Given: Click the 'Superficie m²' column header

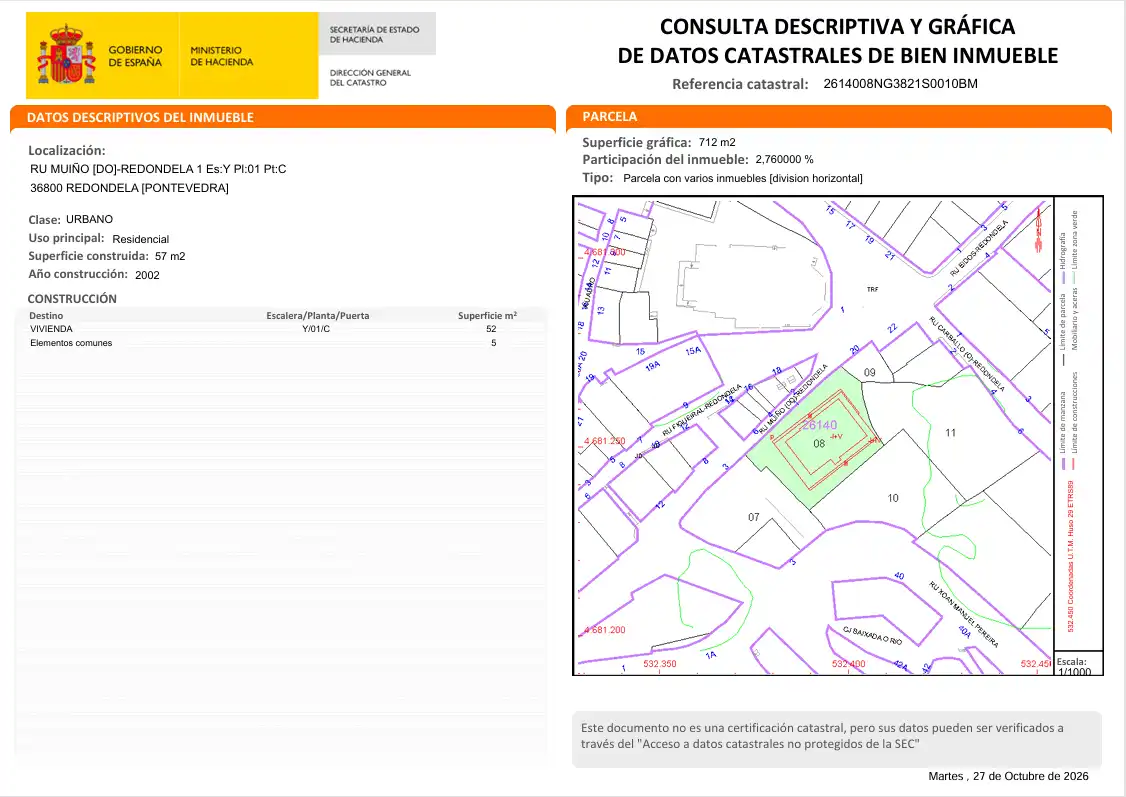Looking at the screenshot, I should point(488,315).
